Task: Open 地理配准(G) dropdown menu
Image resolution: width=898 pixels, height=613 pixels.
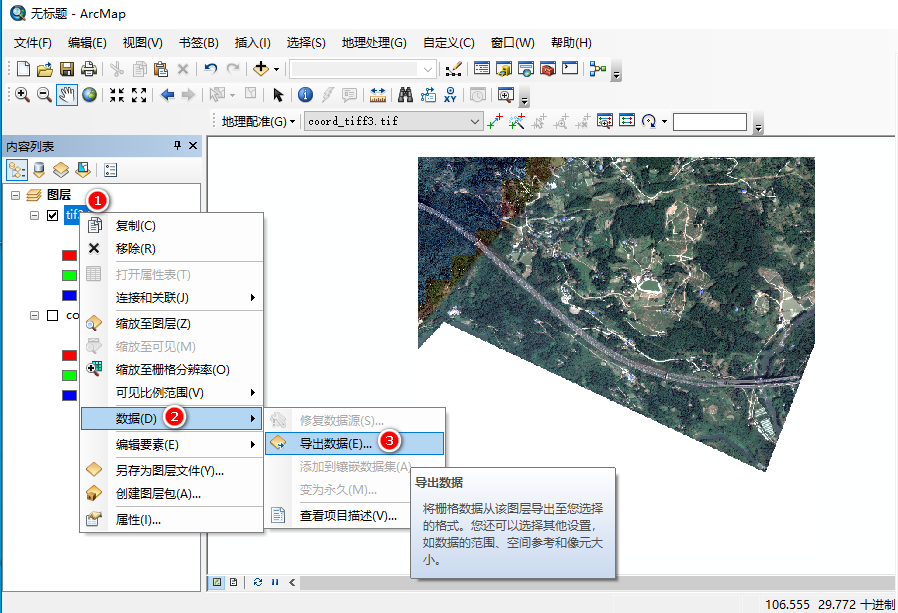Action: tap(258, 121)
